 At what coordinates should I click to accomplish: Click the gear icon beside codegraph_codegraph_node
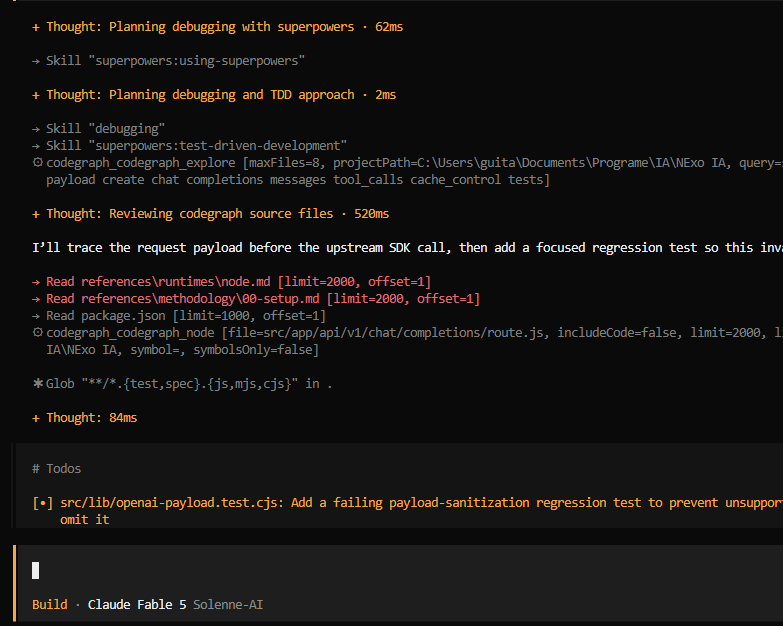click(37, 332)
